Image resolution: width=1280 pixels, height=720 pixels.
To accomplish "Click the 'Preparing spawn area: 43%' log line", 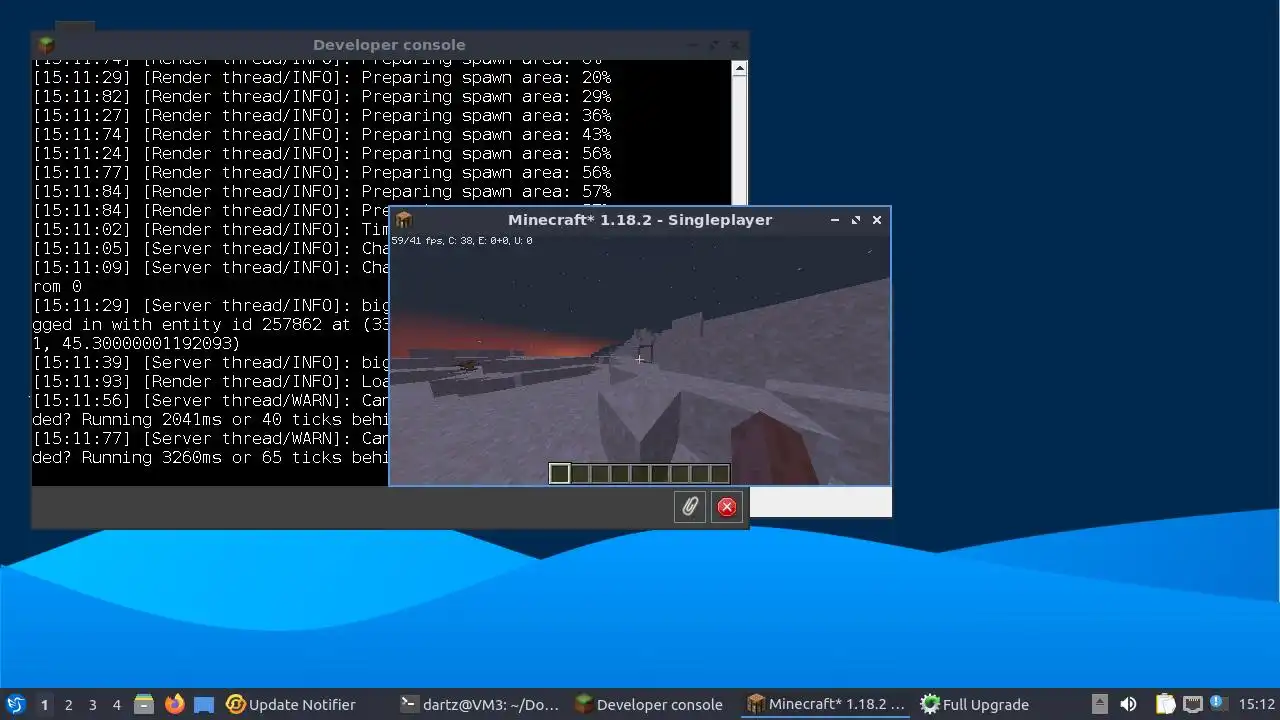I will (322, 135).
